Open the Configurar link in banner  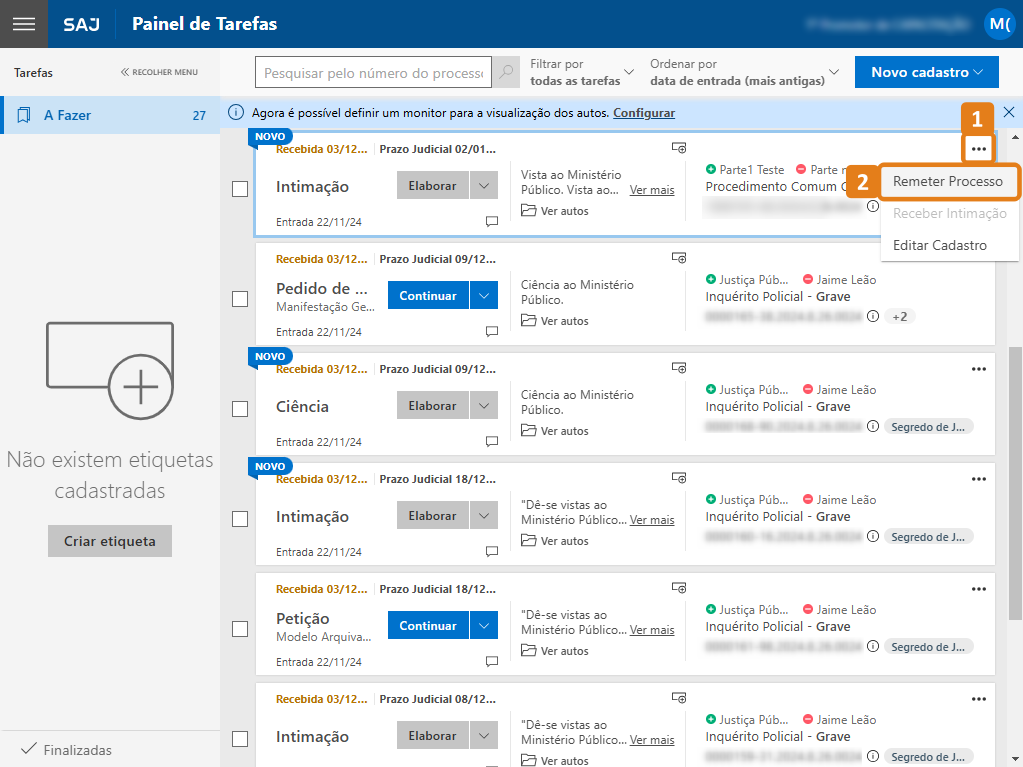point(644,113)
